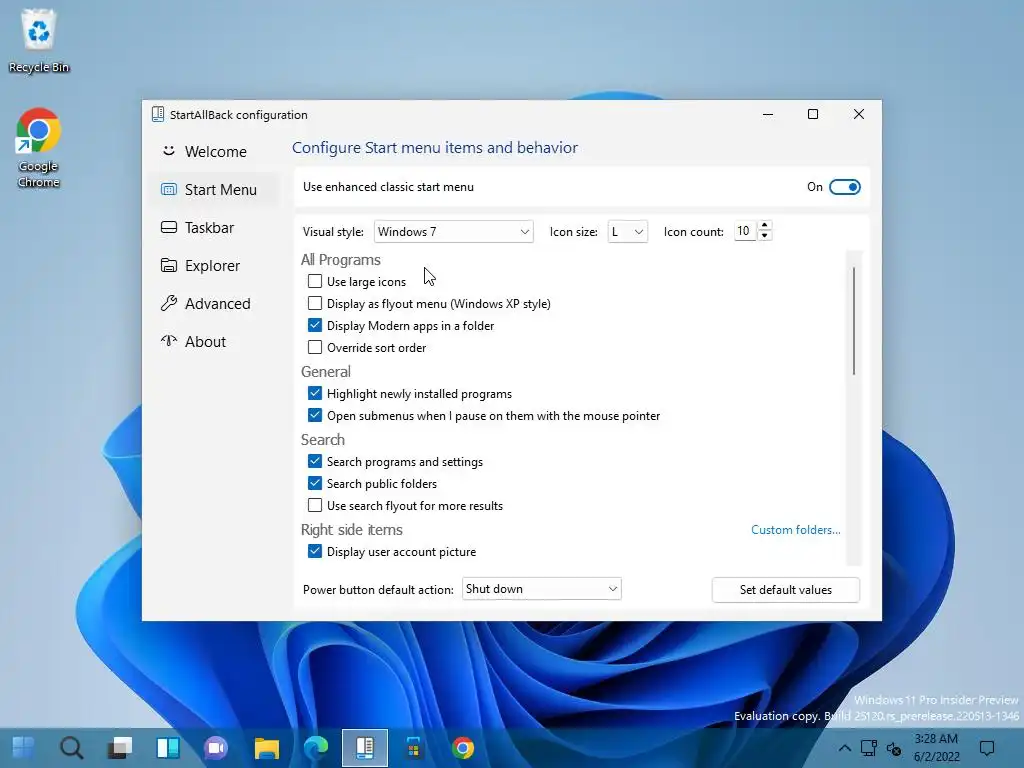Uncheck Display Modern apps in a folder
The image size is (1024, 768).
click(x=315, y=325)
